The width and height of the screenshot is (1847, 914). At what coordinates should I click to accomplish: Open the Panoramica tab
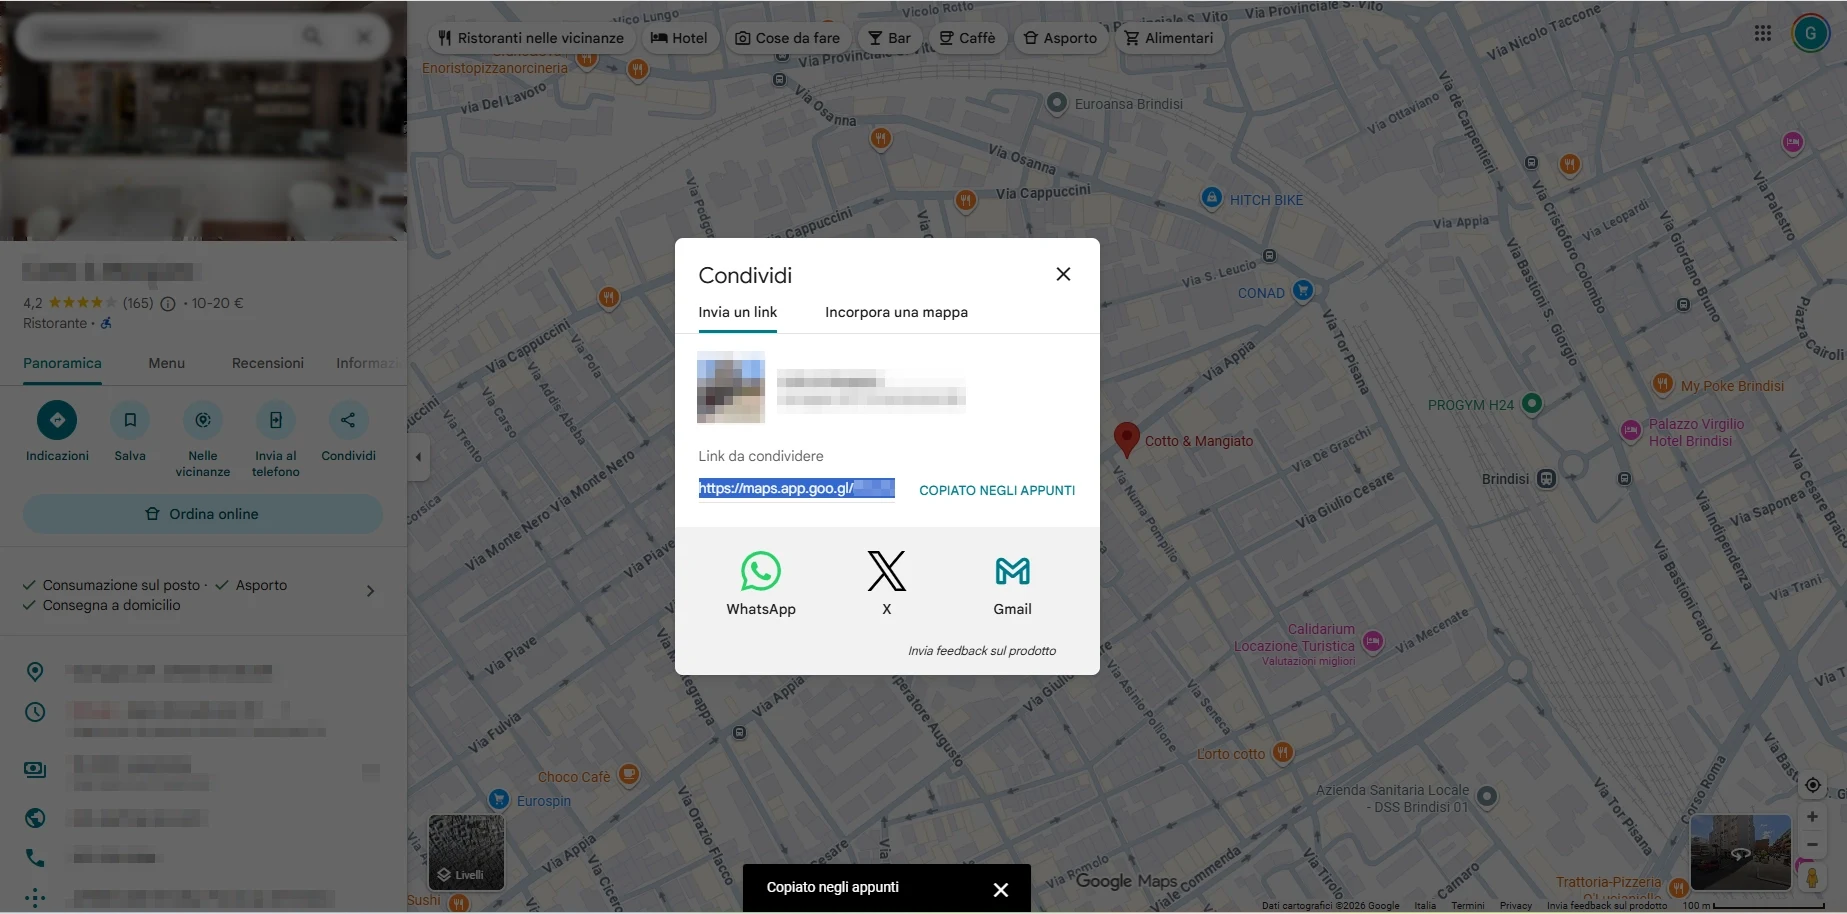[x=62, y=363]
